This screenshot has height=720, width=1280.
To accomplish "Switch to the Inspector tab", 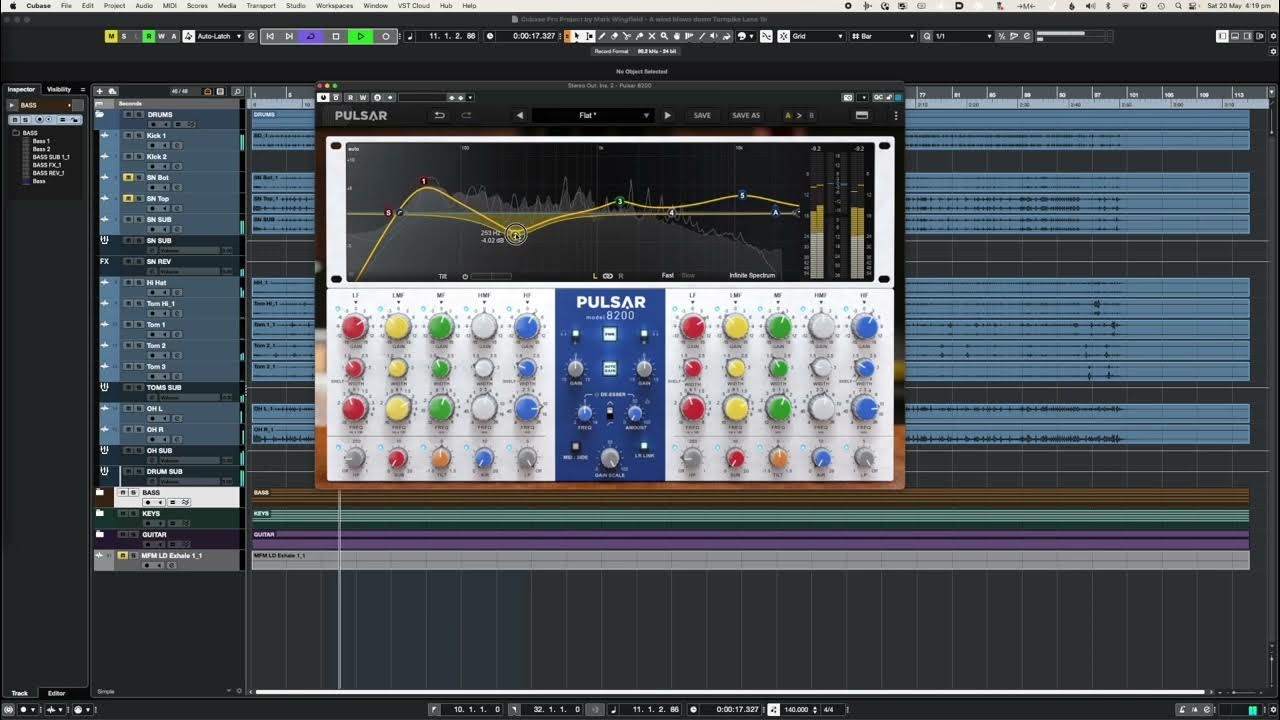I will [21, 89].
